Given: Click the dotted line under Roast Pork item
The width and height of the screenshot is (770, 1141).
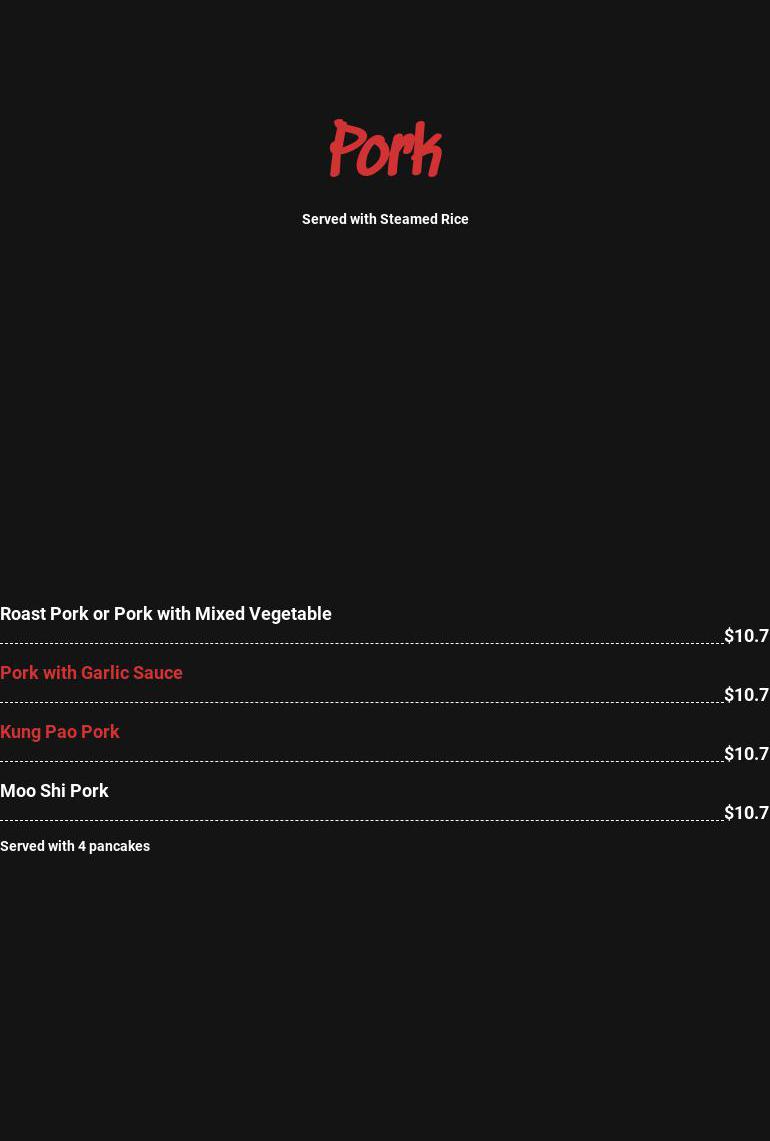Looking at the screenshot, I should point(360,643).
